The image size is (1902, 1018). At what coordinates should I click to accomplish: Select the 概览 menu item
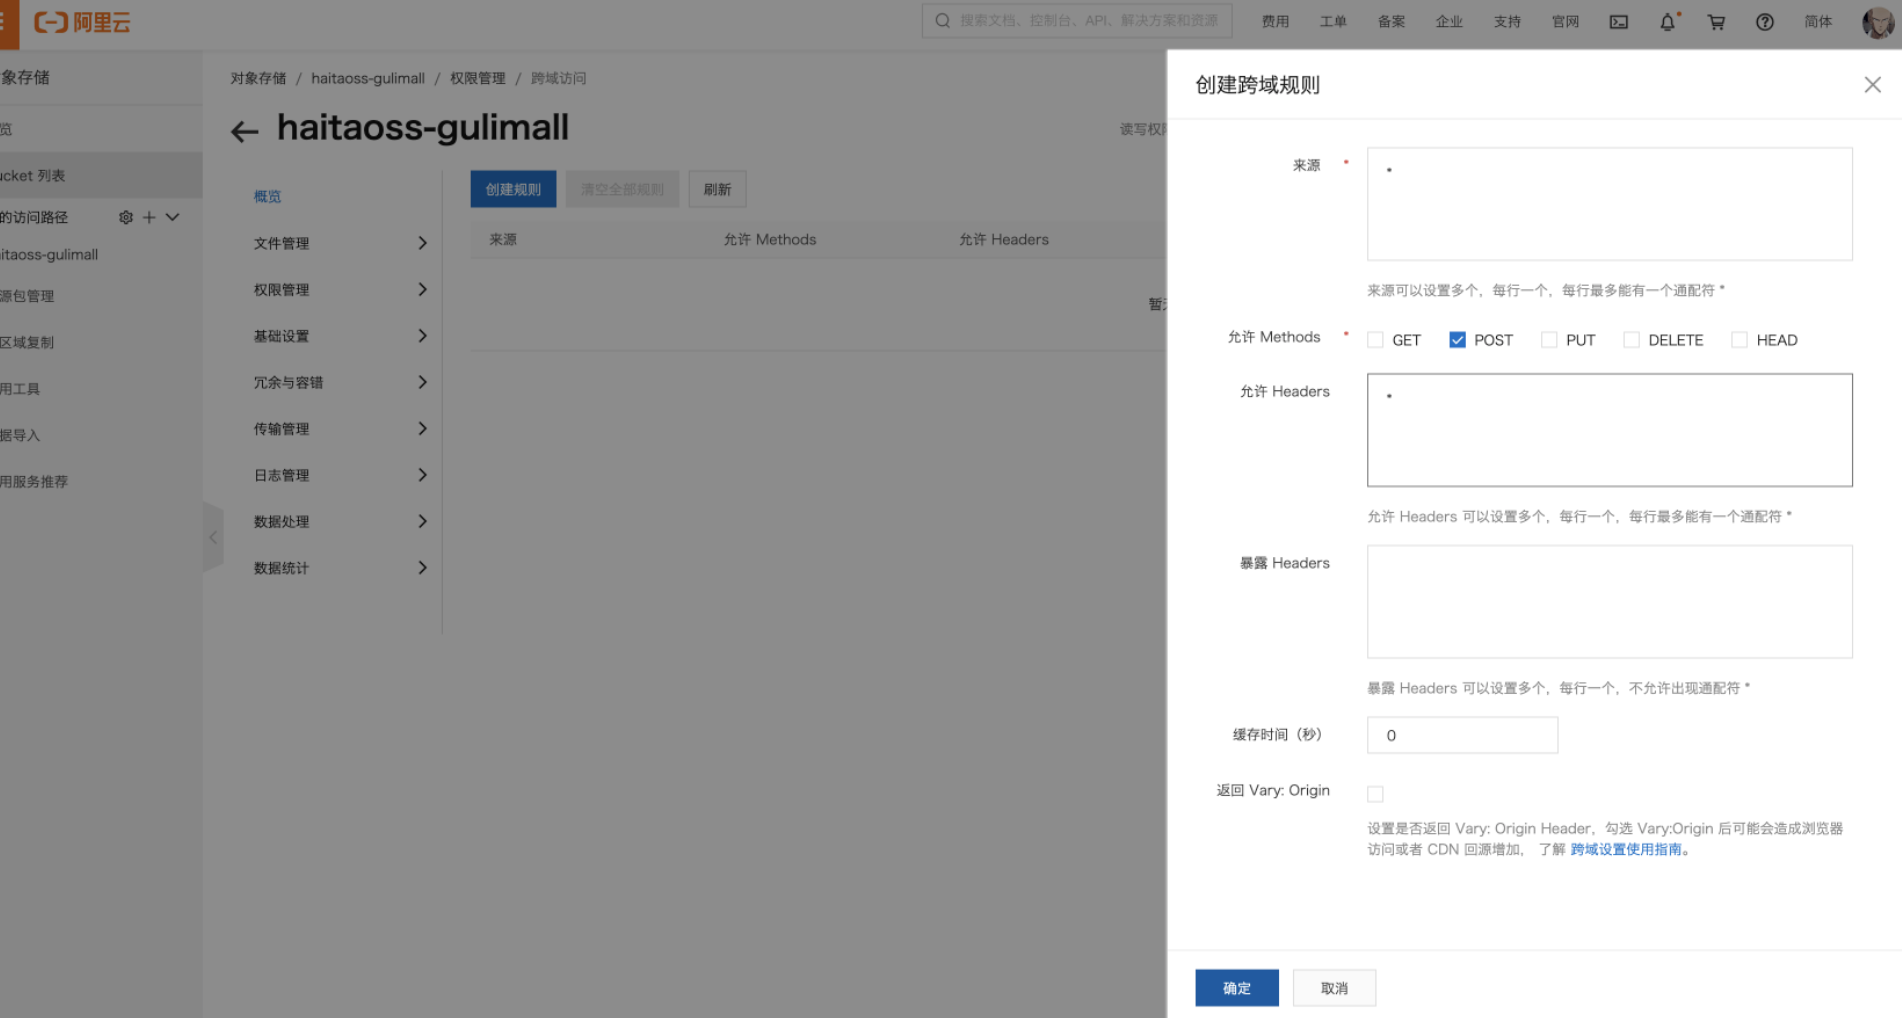267,197
